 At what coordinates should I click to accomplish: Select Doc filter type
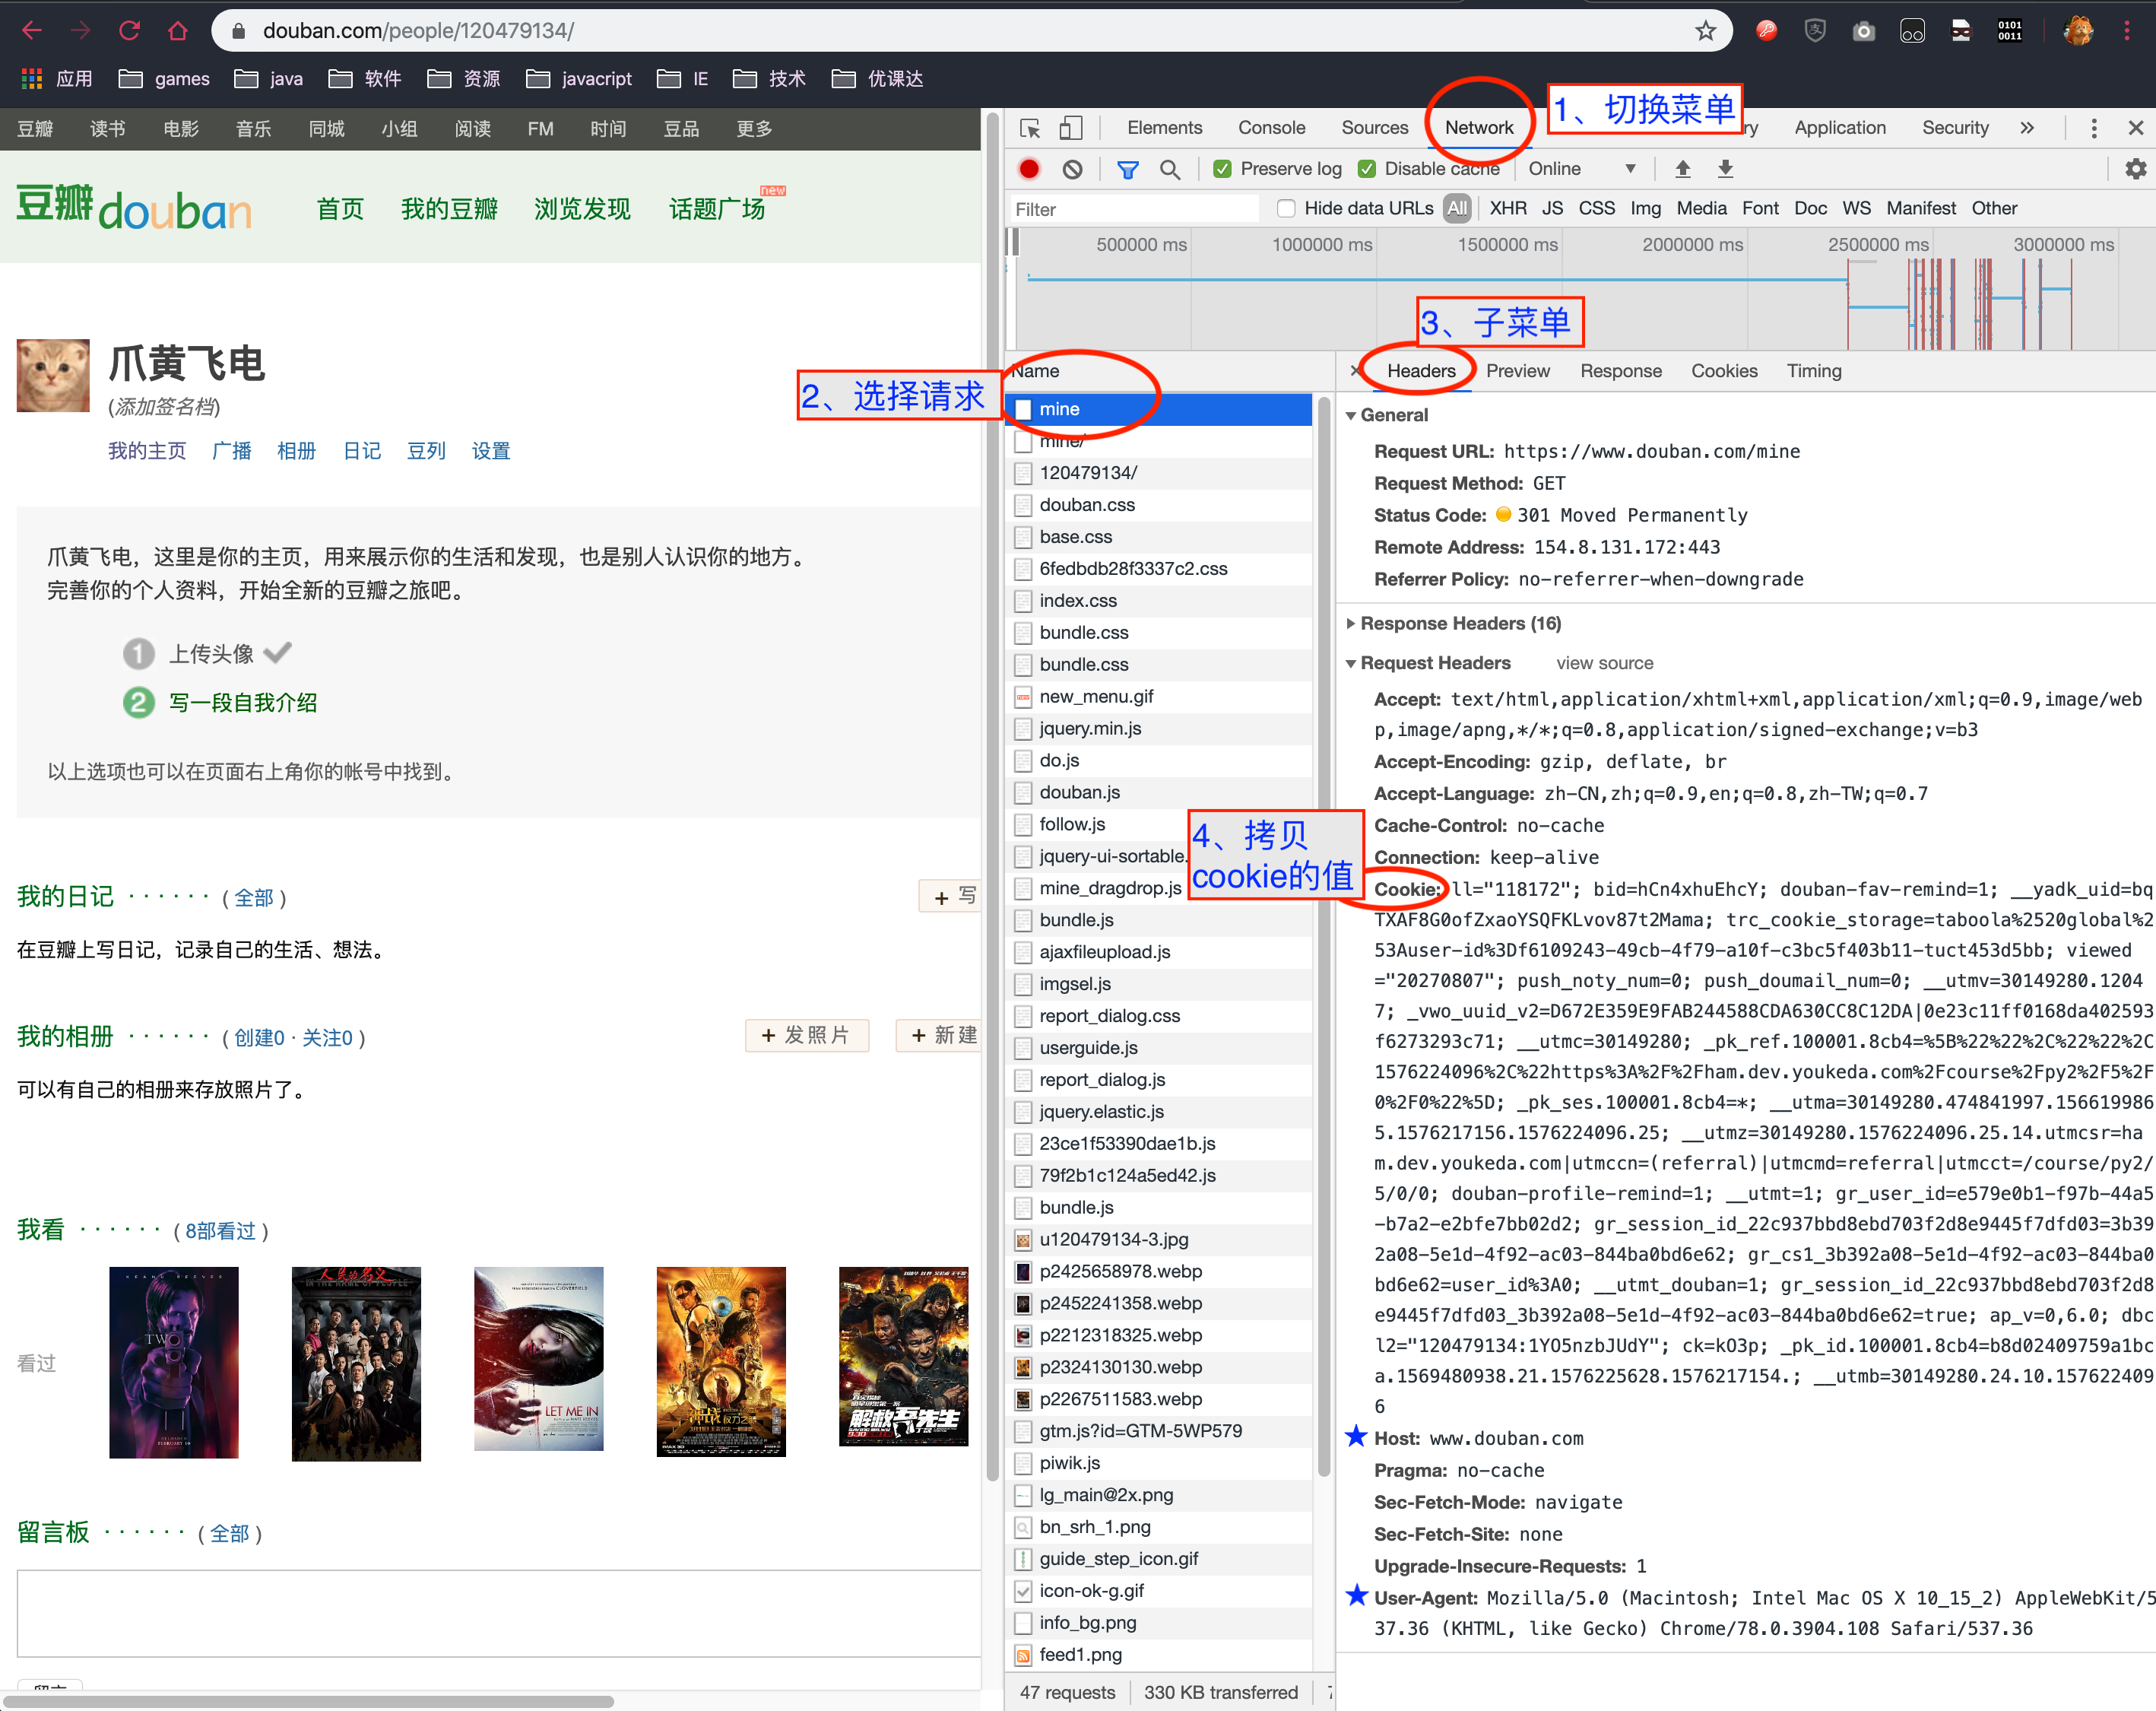pos(1810,208)
